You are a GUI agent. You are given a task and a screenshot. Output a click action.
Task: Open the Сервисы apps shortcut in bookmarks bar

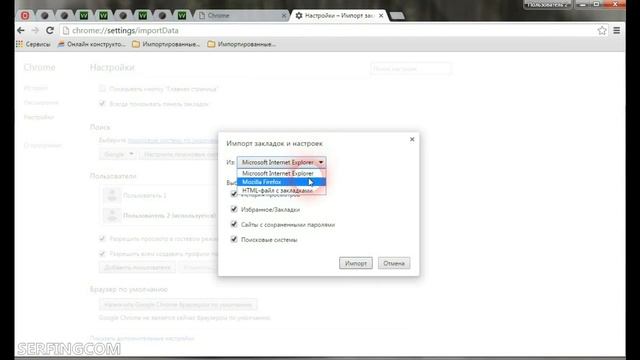coord(33,44)
